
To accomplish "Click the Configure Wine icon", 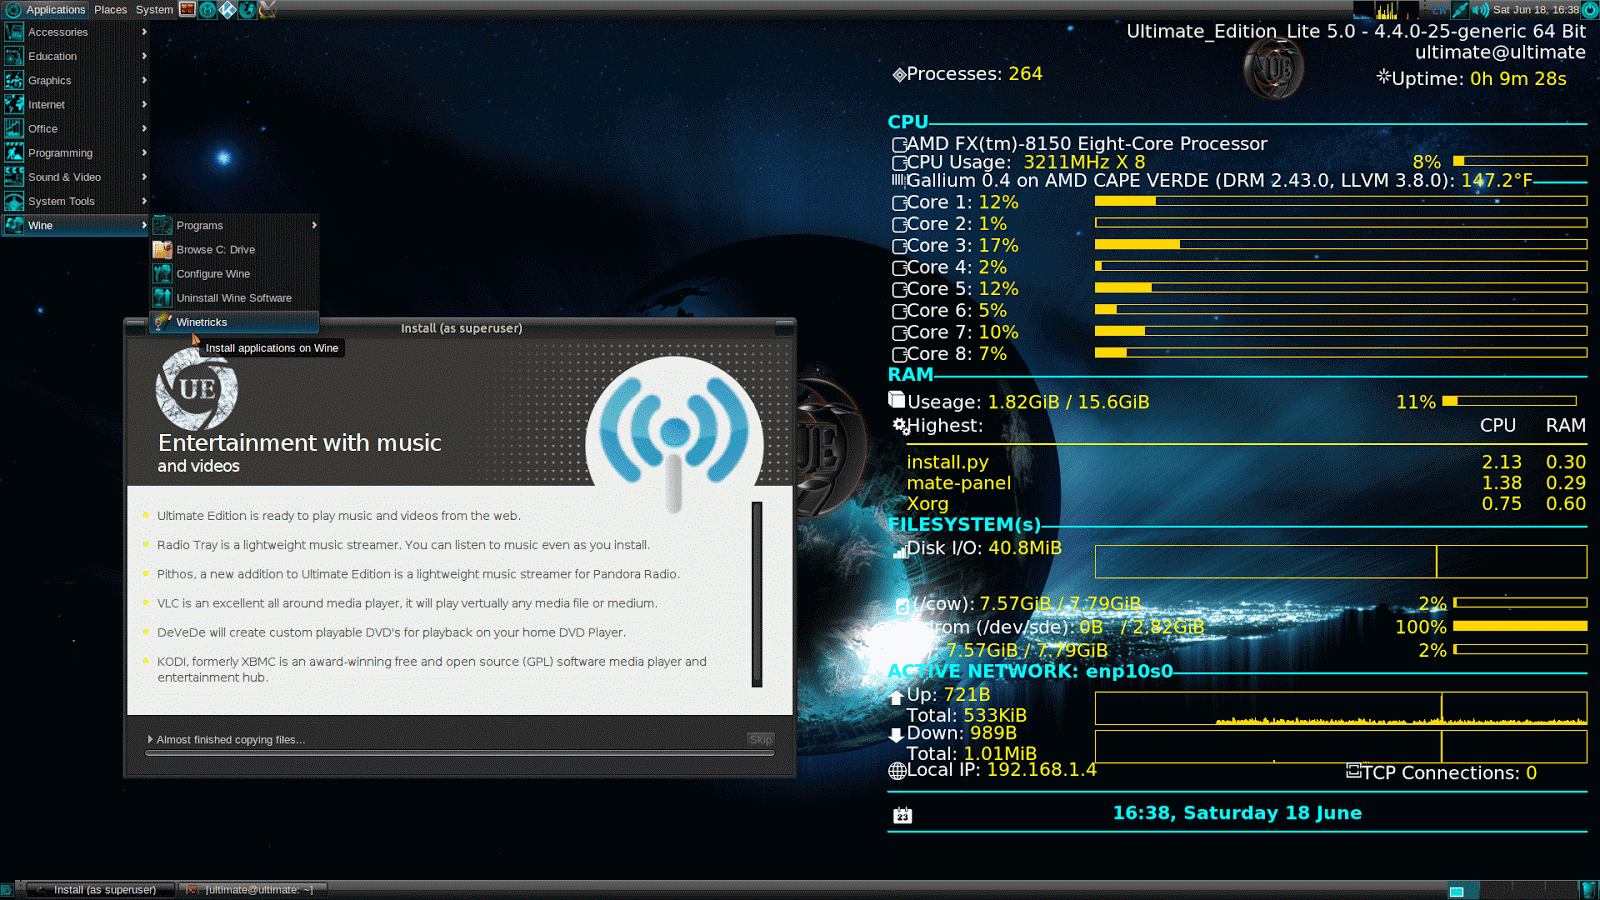I will click(x=162, y=273).
